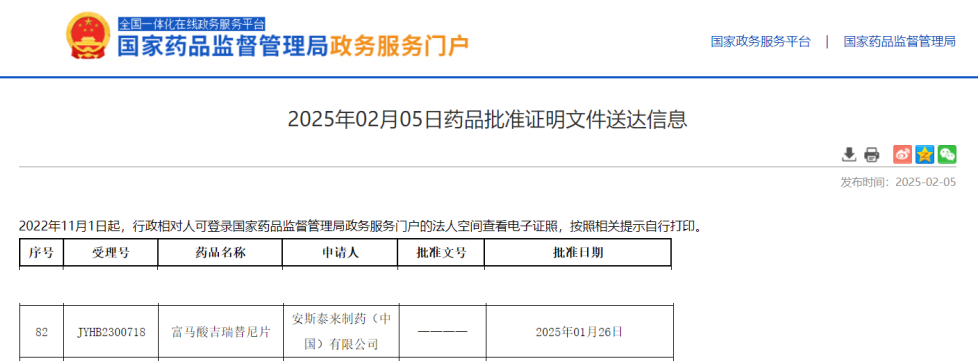Click the 全国一体化在线政务服务平台 banner text
The width and height of the screenshot is (978, 364).
pyautogui.click(x=192, y=24)
